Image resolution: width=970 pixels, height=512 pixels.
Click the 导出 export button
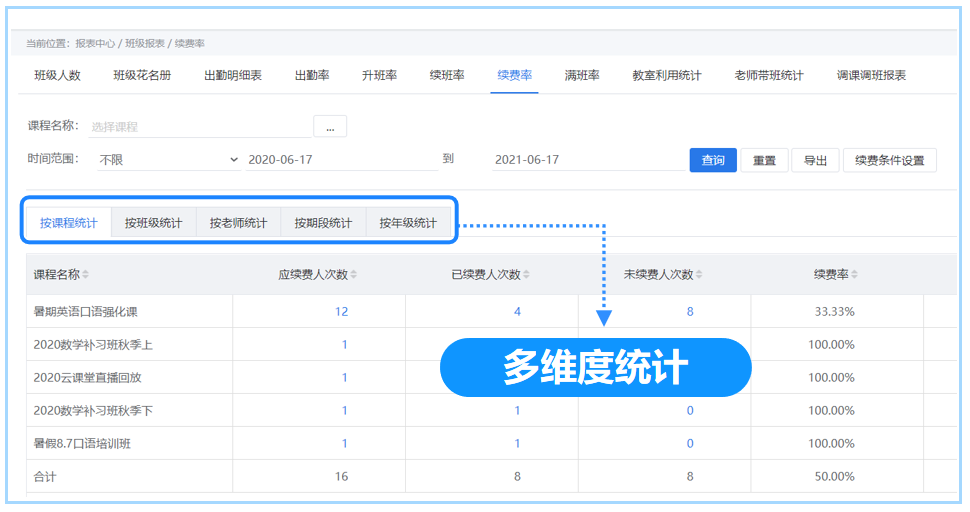[815, 161]
